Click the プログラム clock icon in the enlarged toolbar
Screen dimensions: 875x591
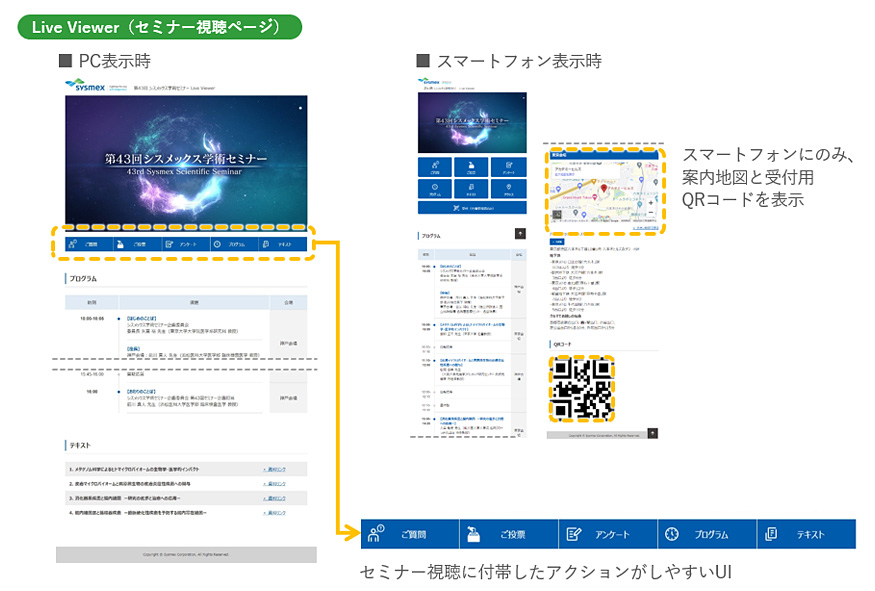coord(672,534)
